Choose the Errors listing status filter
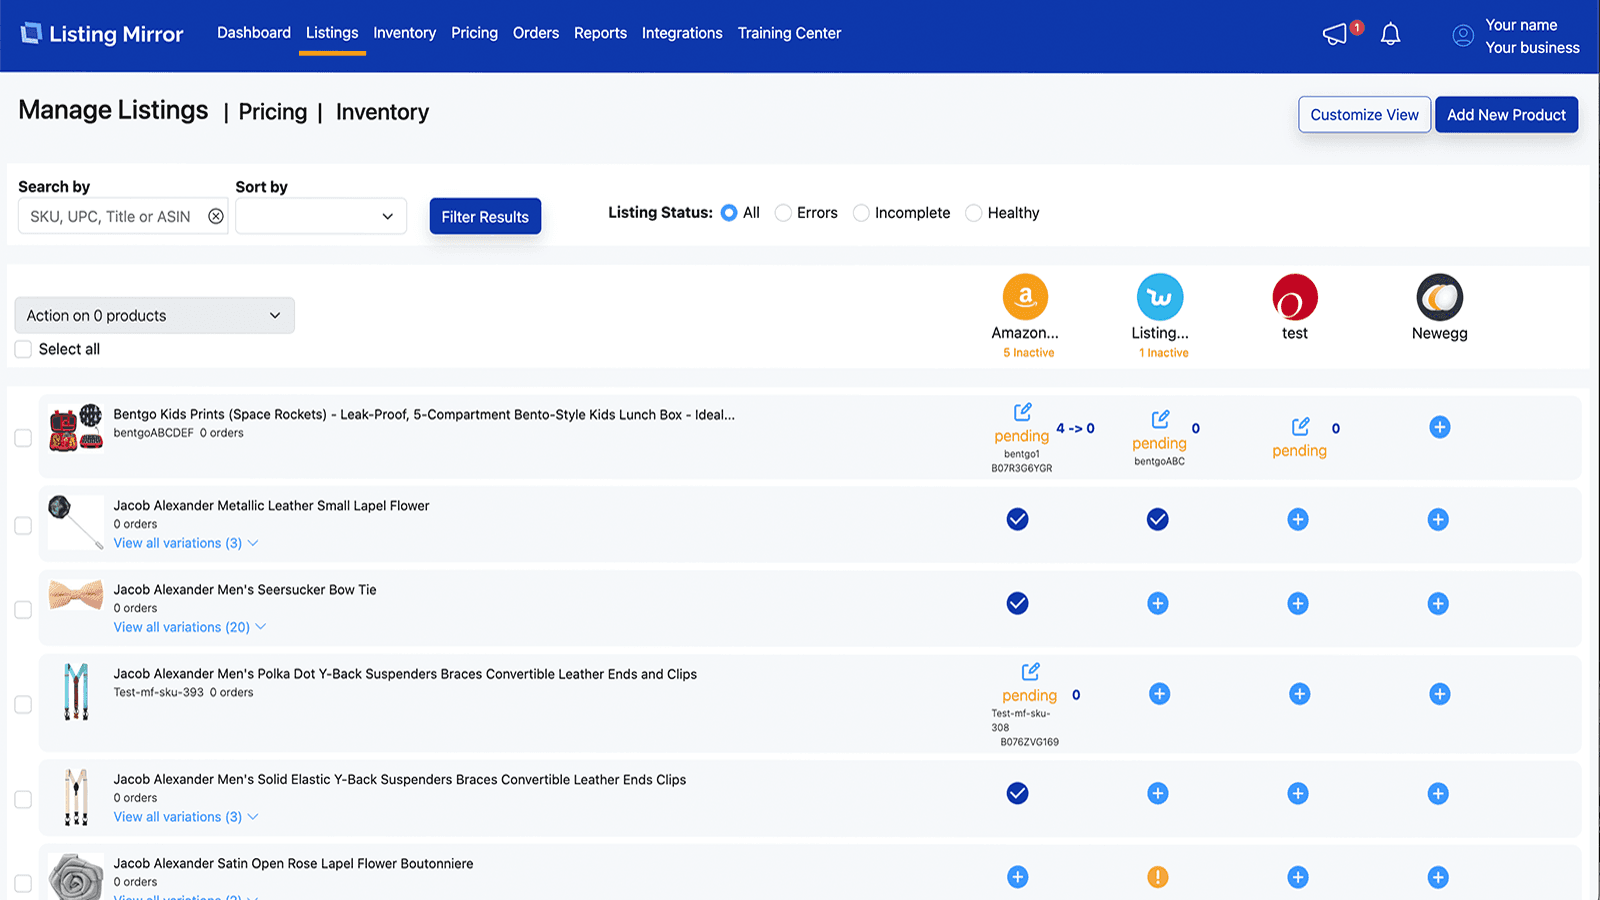 pyautogui.click(x=783, y=212)
